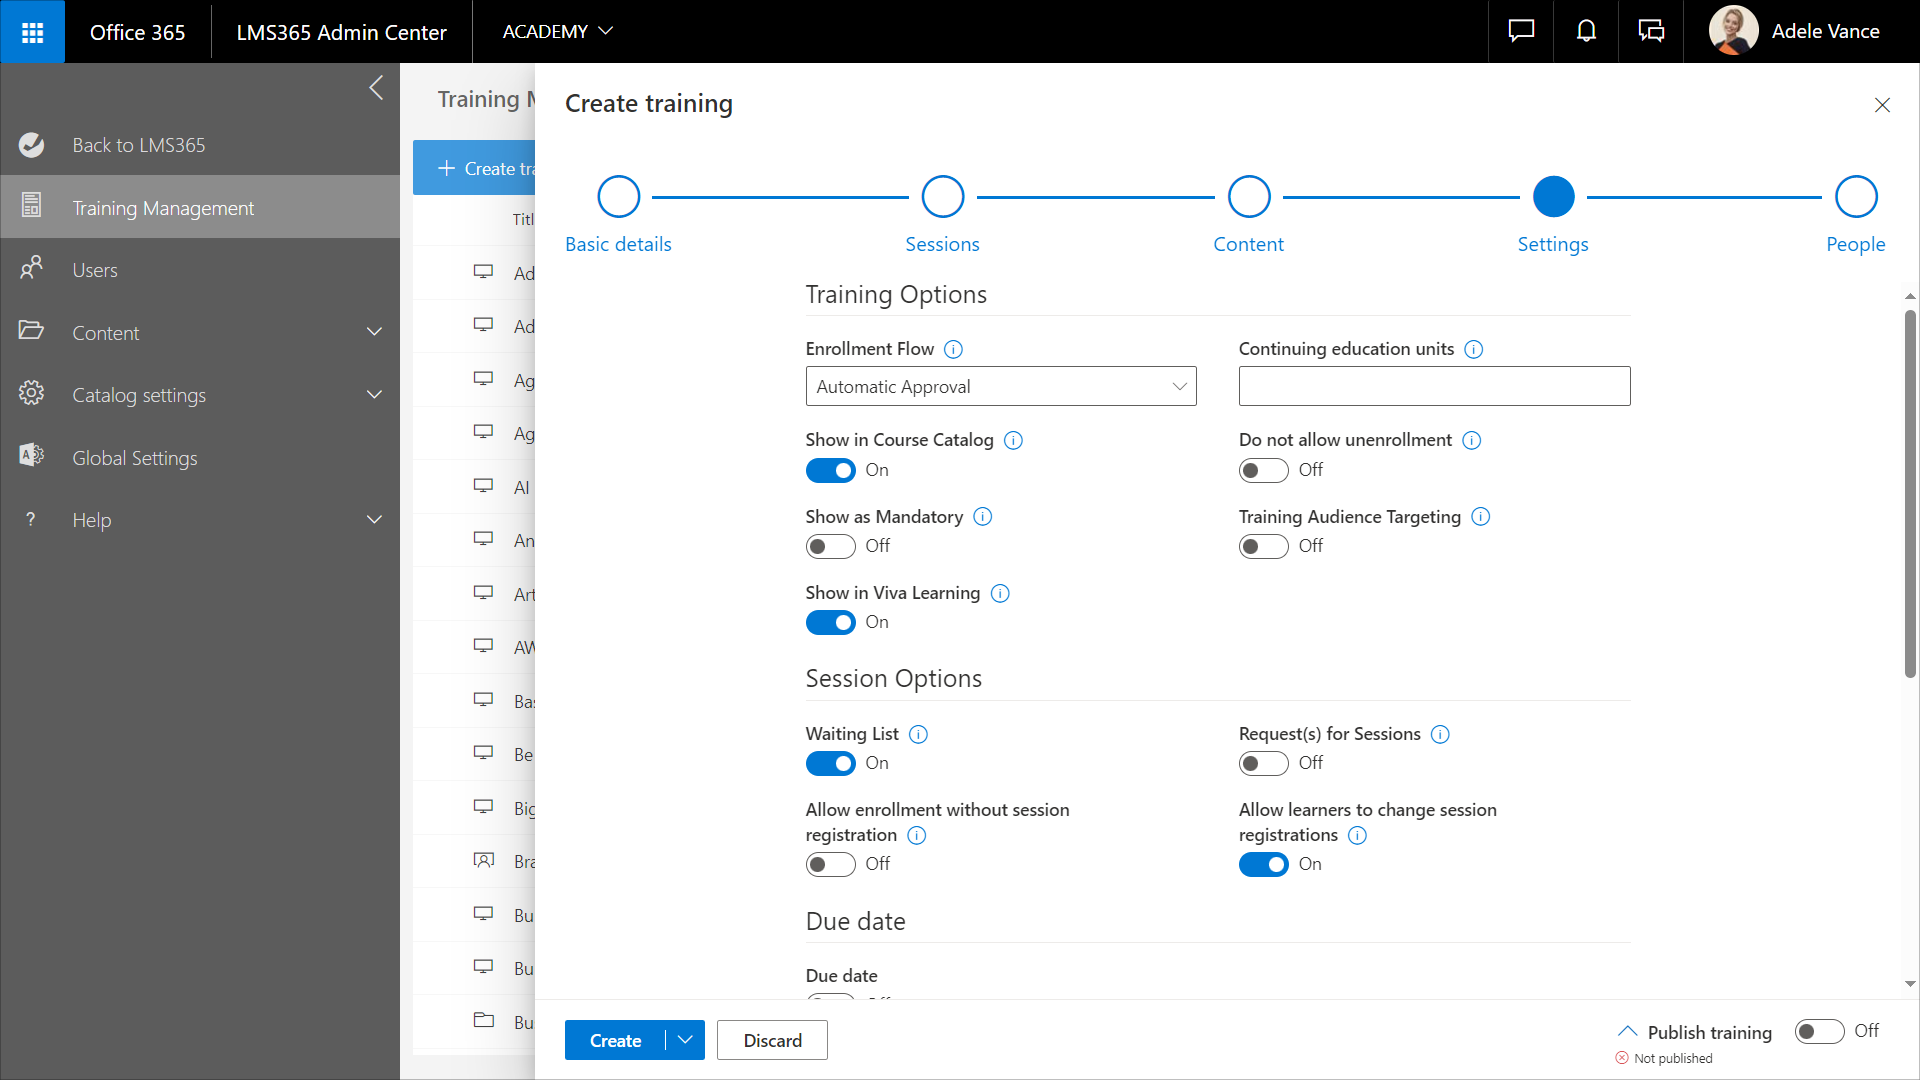Switch to the People step
The height and width of the screenshot is (1080, 1920).
point(1856,197)
